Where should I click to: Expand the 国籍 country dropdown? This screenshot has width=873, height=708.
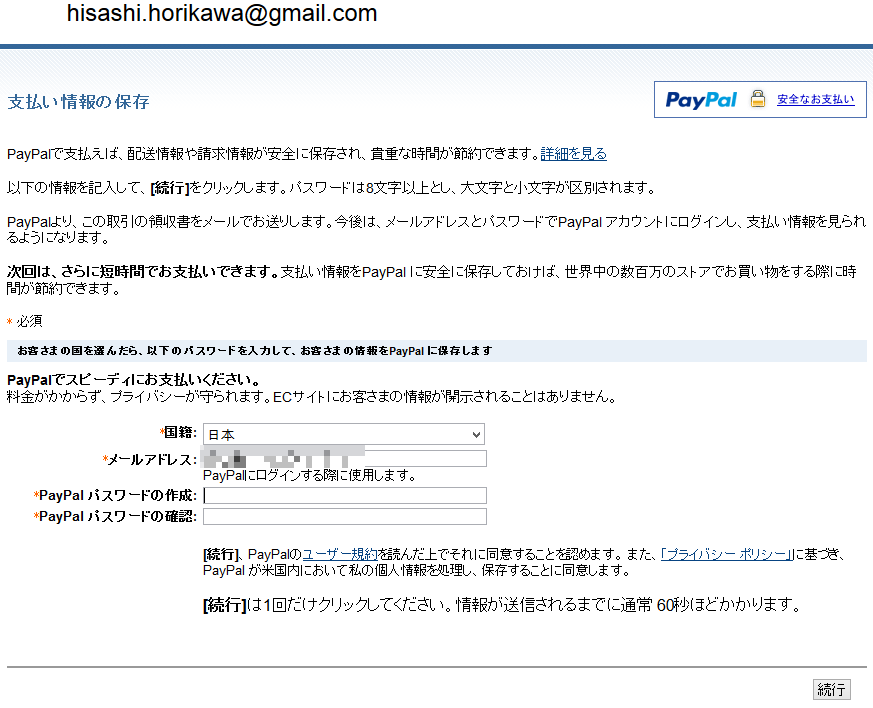point(344,434)
